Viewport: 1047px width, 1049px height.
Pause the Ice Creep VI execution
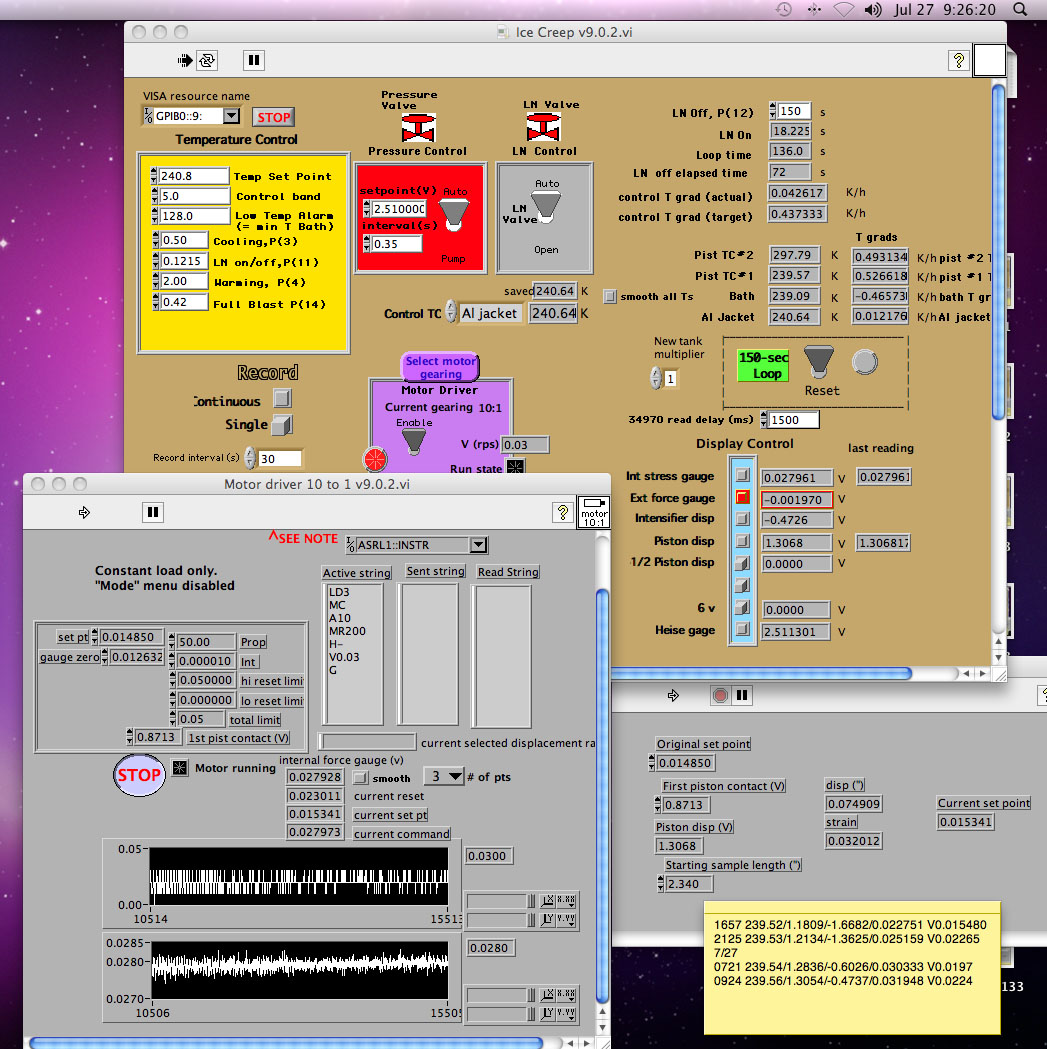pos(254,60)
